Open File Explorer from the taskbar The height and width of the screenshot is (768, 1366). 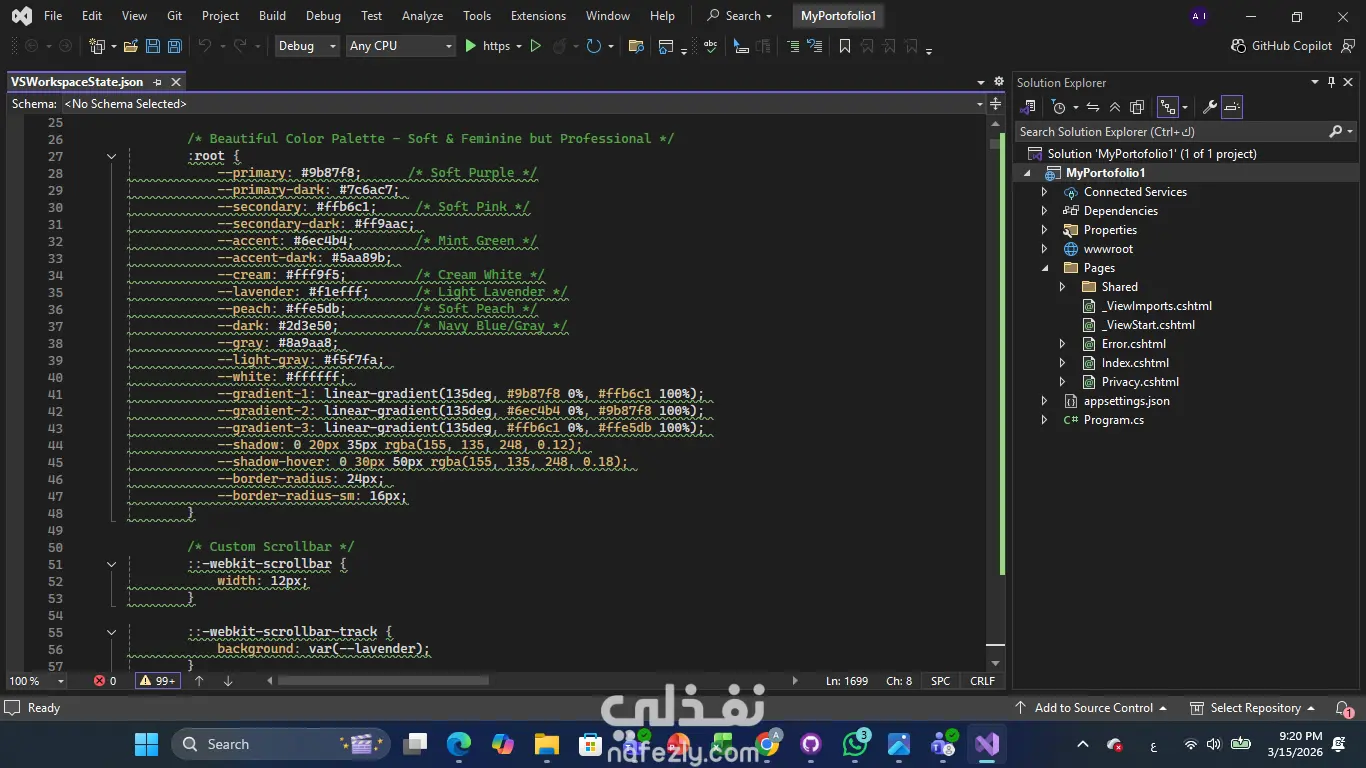(546, 744)
